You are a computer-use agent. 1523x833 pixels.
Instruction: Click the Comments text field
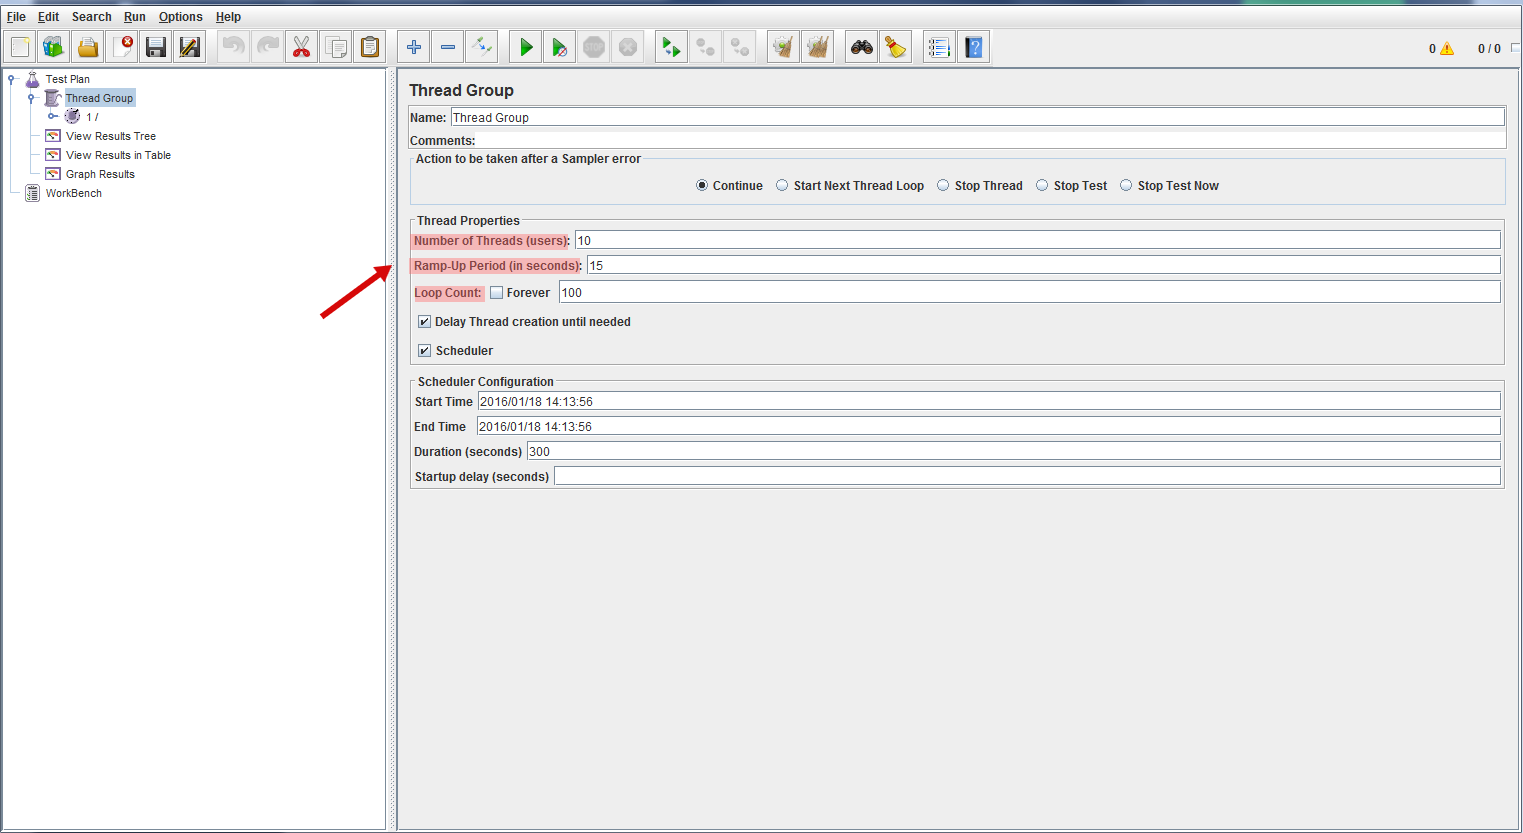991,140
